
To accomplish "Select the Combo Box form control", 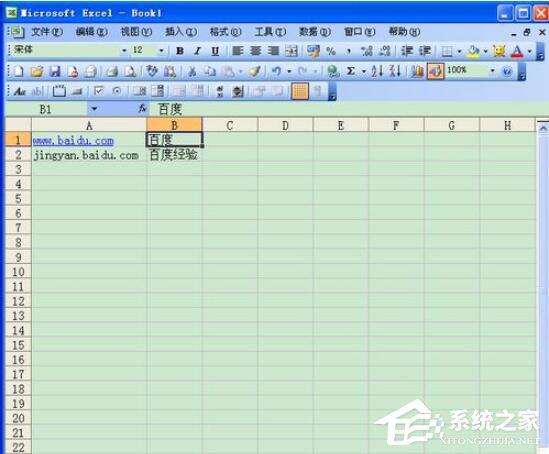I will tap(158, 92).
